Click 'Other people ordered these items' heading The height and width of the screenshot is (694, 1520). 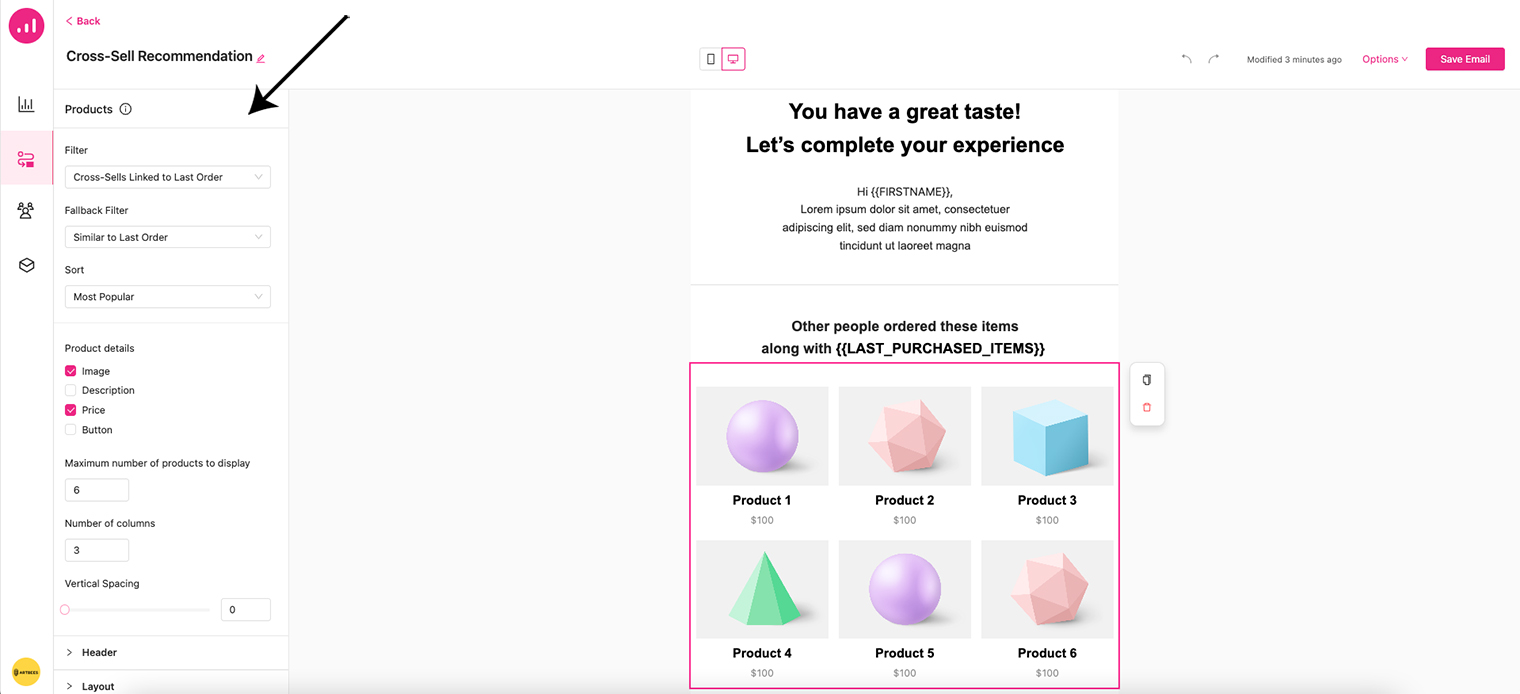(905, 326)
